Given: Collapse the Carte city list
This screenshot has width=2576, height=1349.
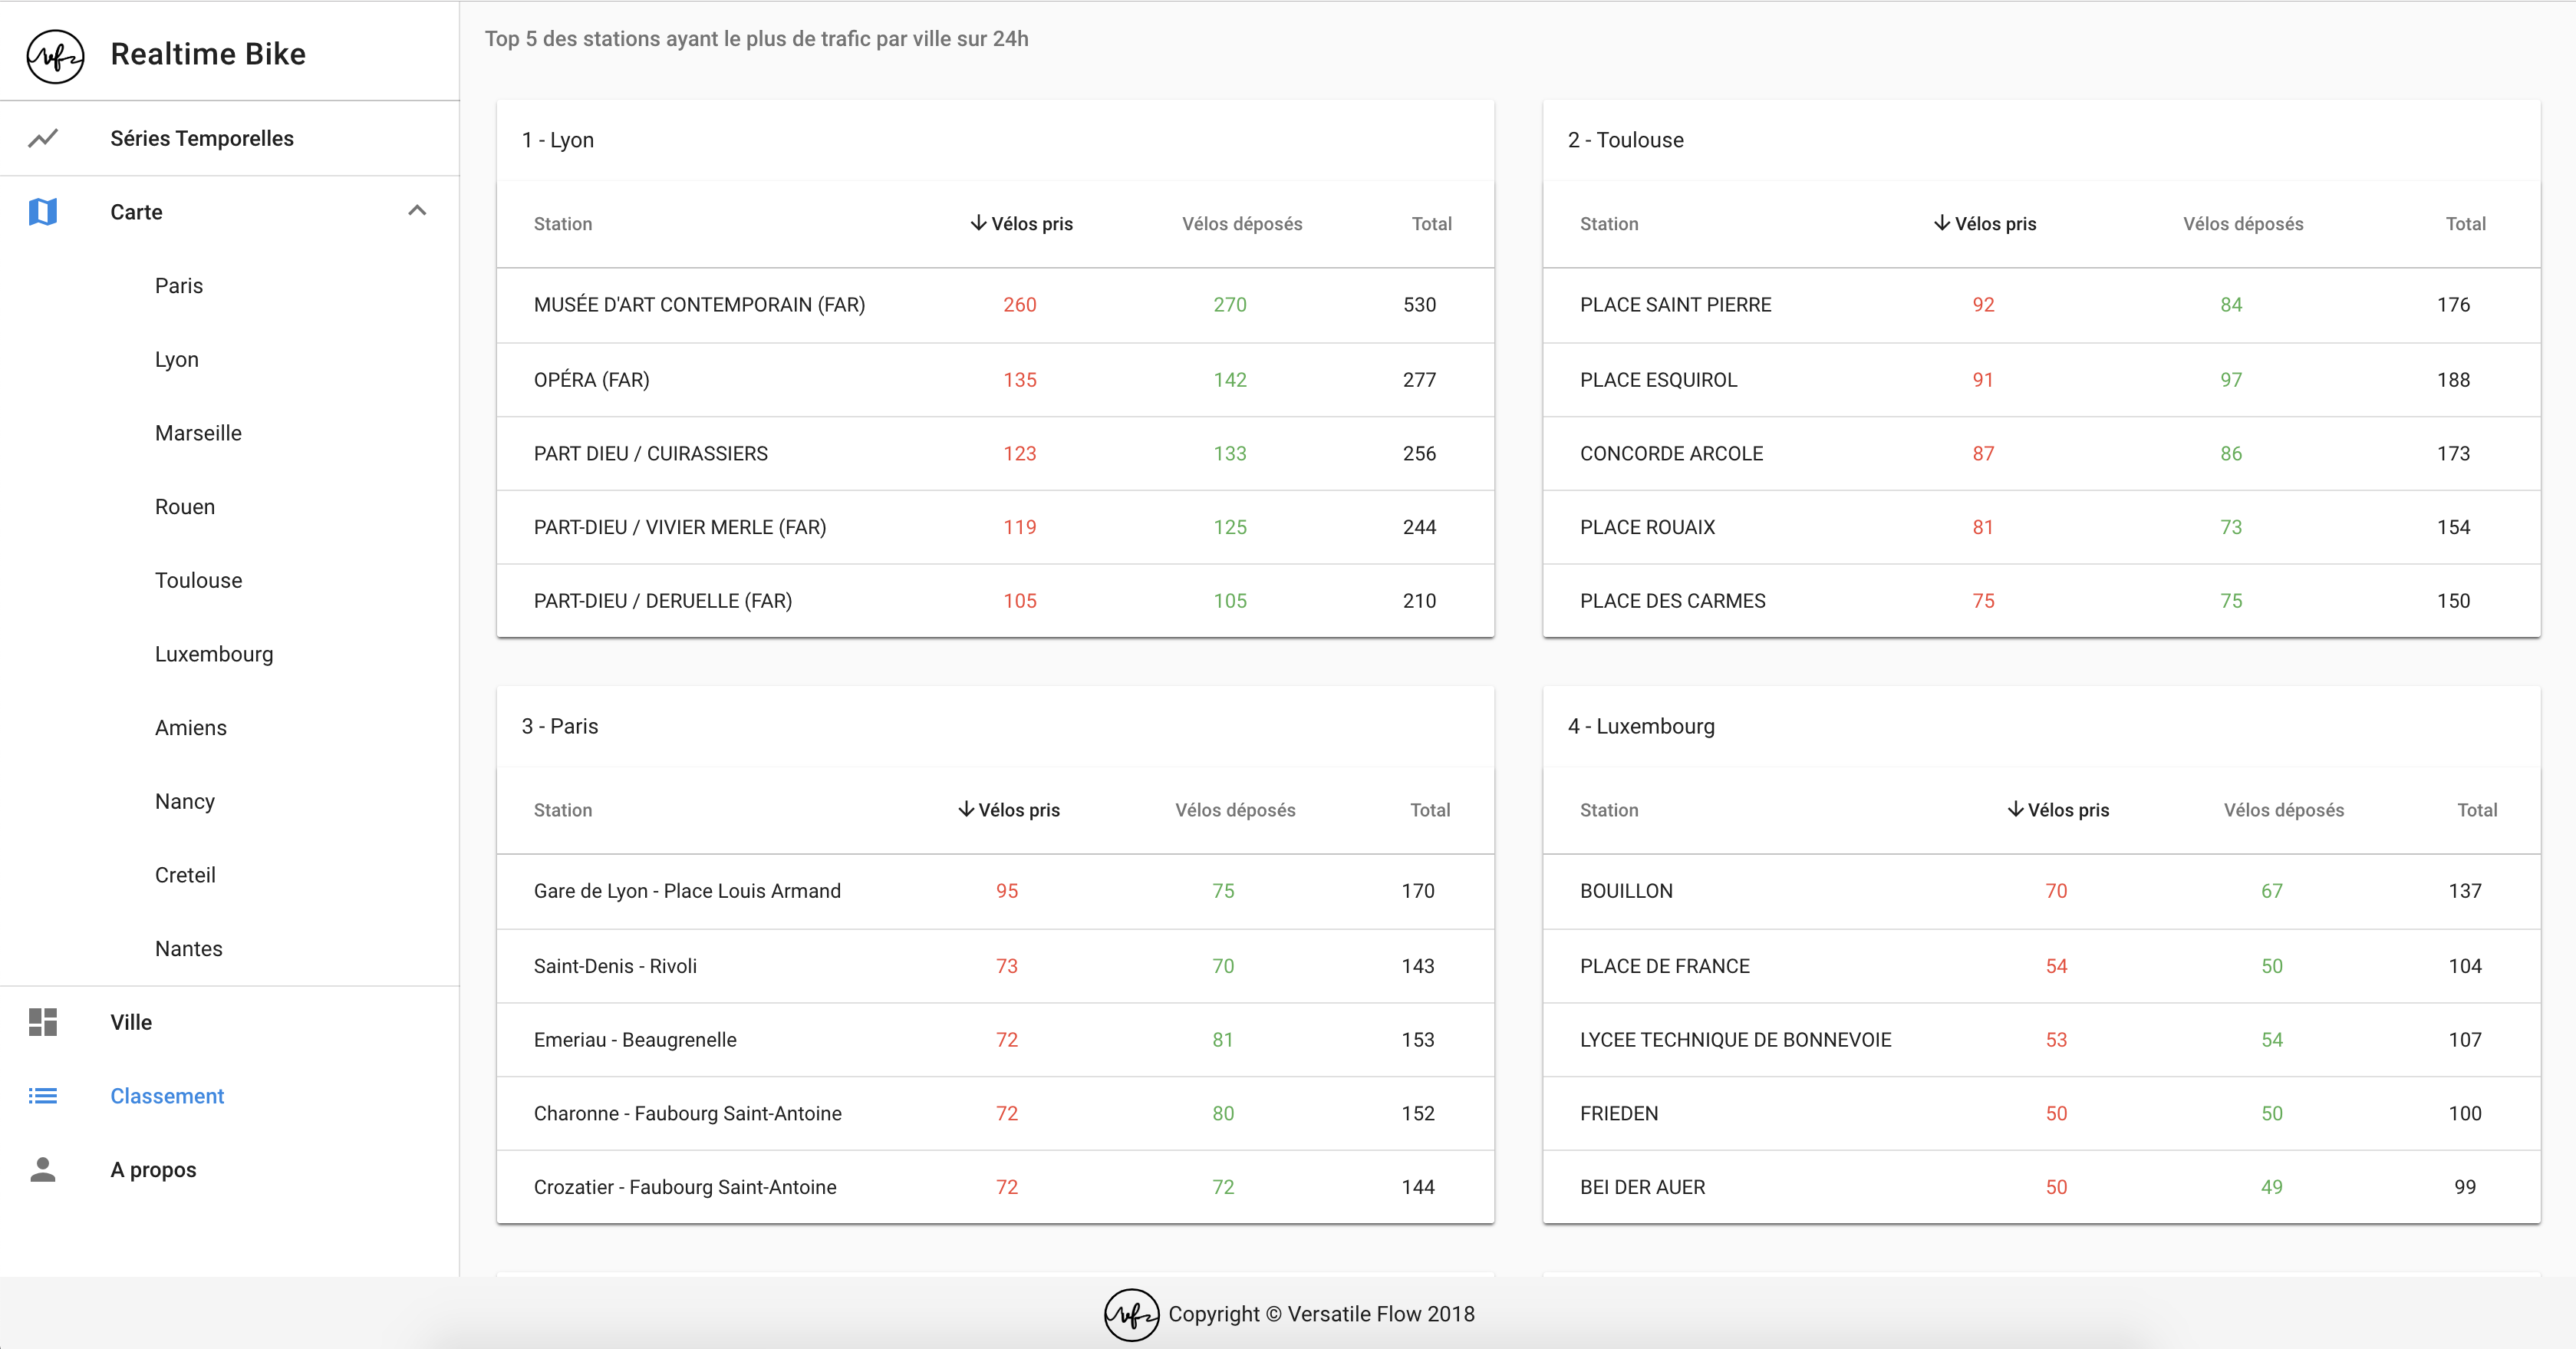Looking at the screenshot, I should [x=418, y=211].
